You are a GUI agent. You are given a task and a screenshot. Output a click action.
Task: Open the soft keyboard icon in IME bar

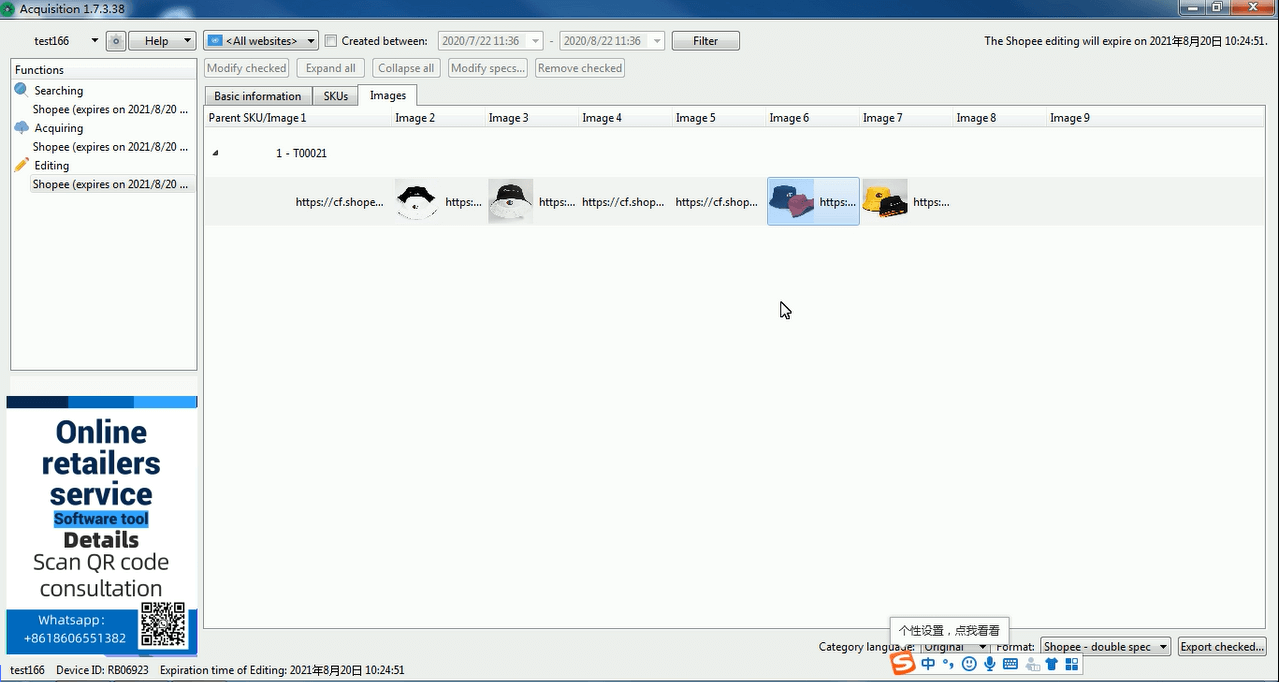1010,664
